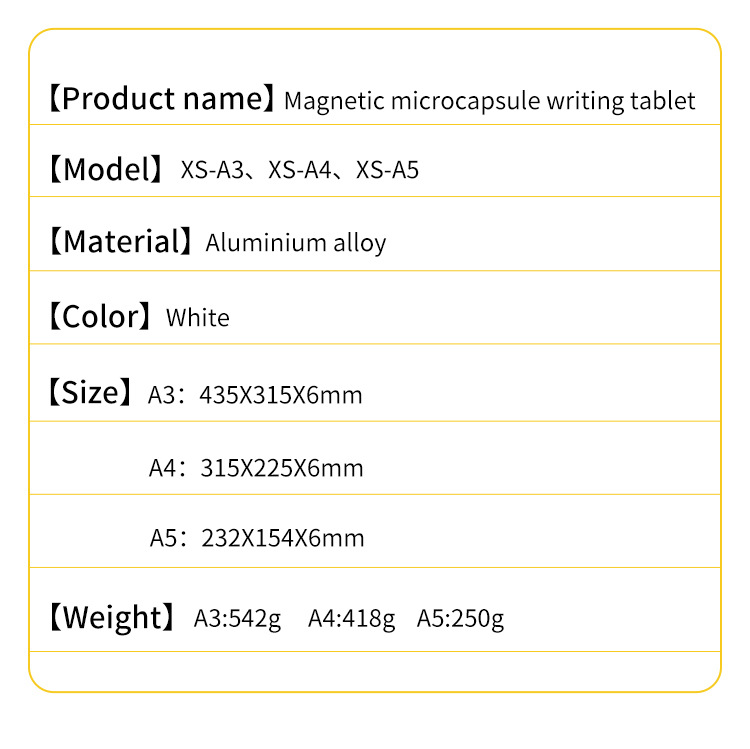Click the Product name label
The width and height of the screenshot is (750, 749).
tap(158, 99)
